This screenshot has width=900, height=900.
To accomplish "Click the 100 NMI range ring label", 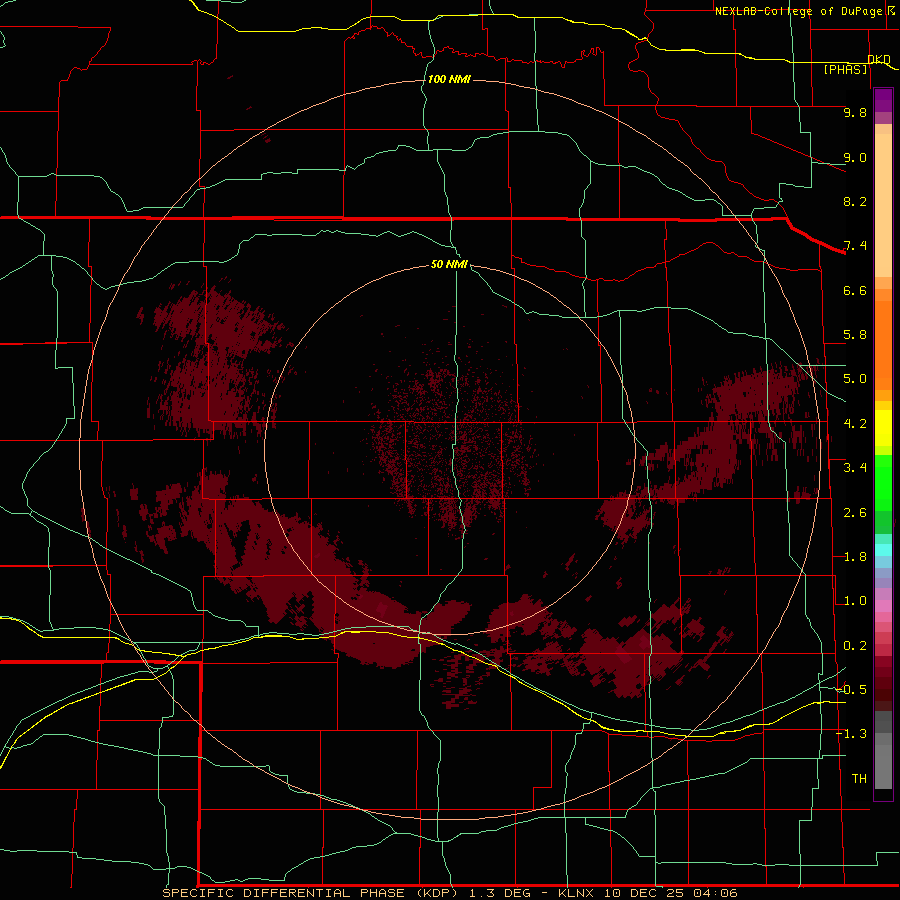I will 449,79.
